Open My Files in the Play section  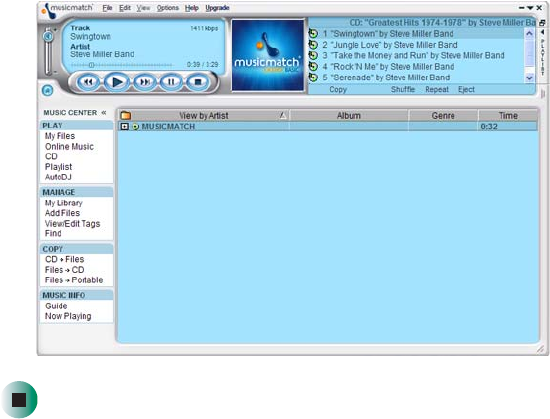pyautogui.click(x=60, y=136)
